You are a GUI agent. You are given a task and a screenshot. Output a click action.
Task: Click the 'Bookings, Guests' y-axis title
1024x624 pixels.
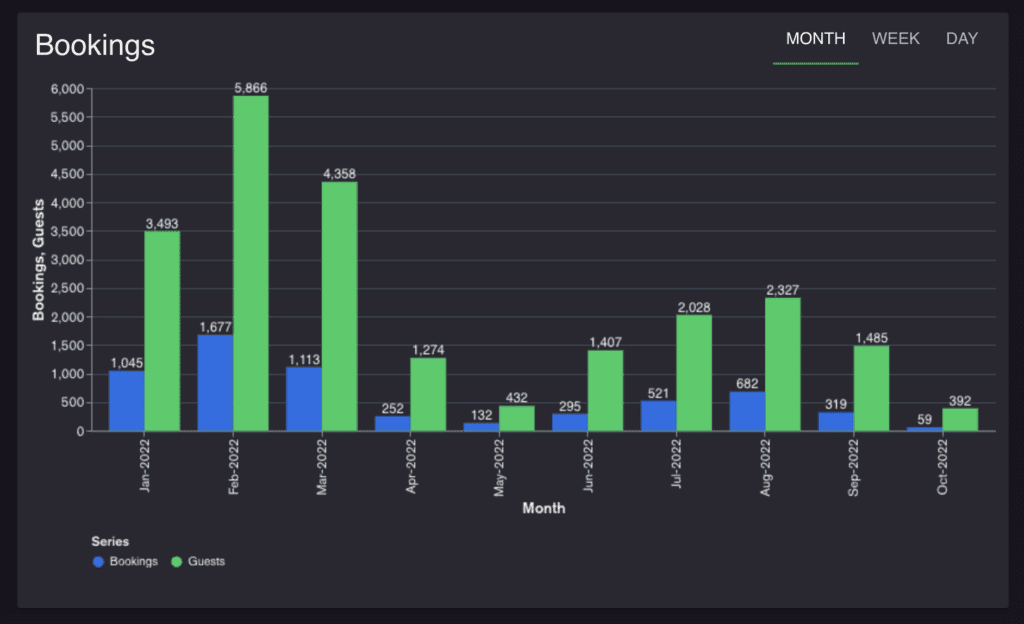coord(39,260)
